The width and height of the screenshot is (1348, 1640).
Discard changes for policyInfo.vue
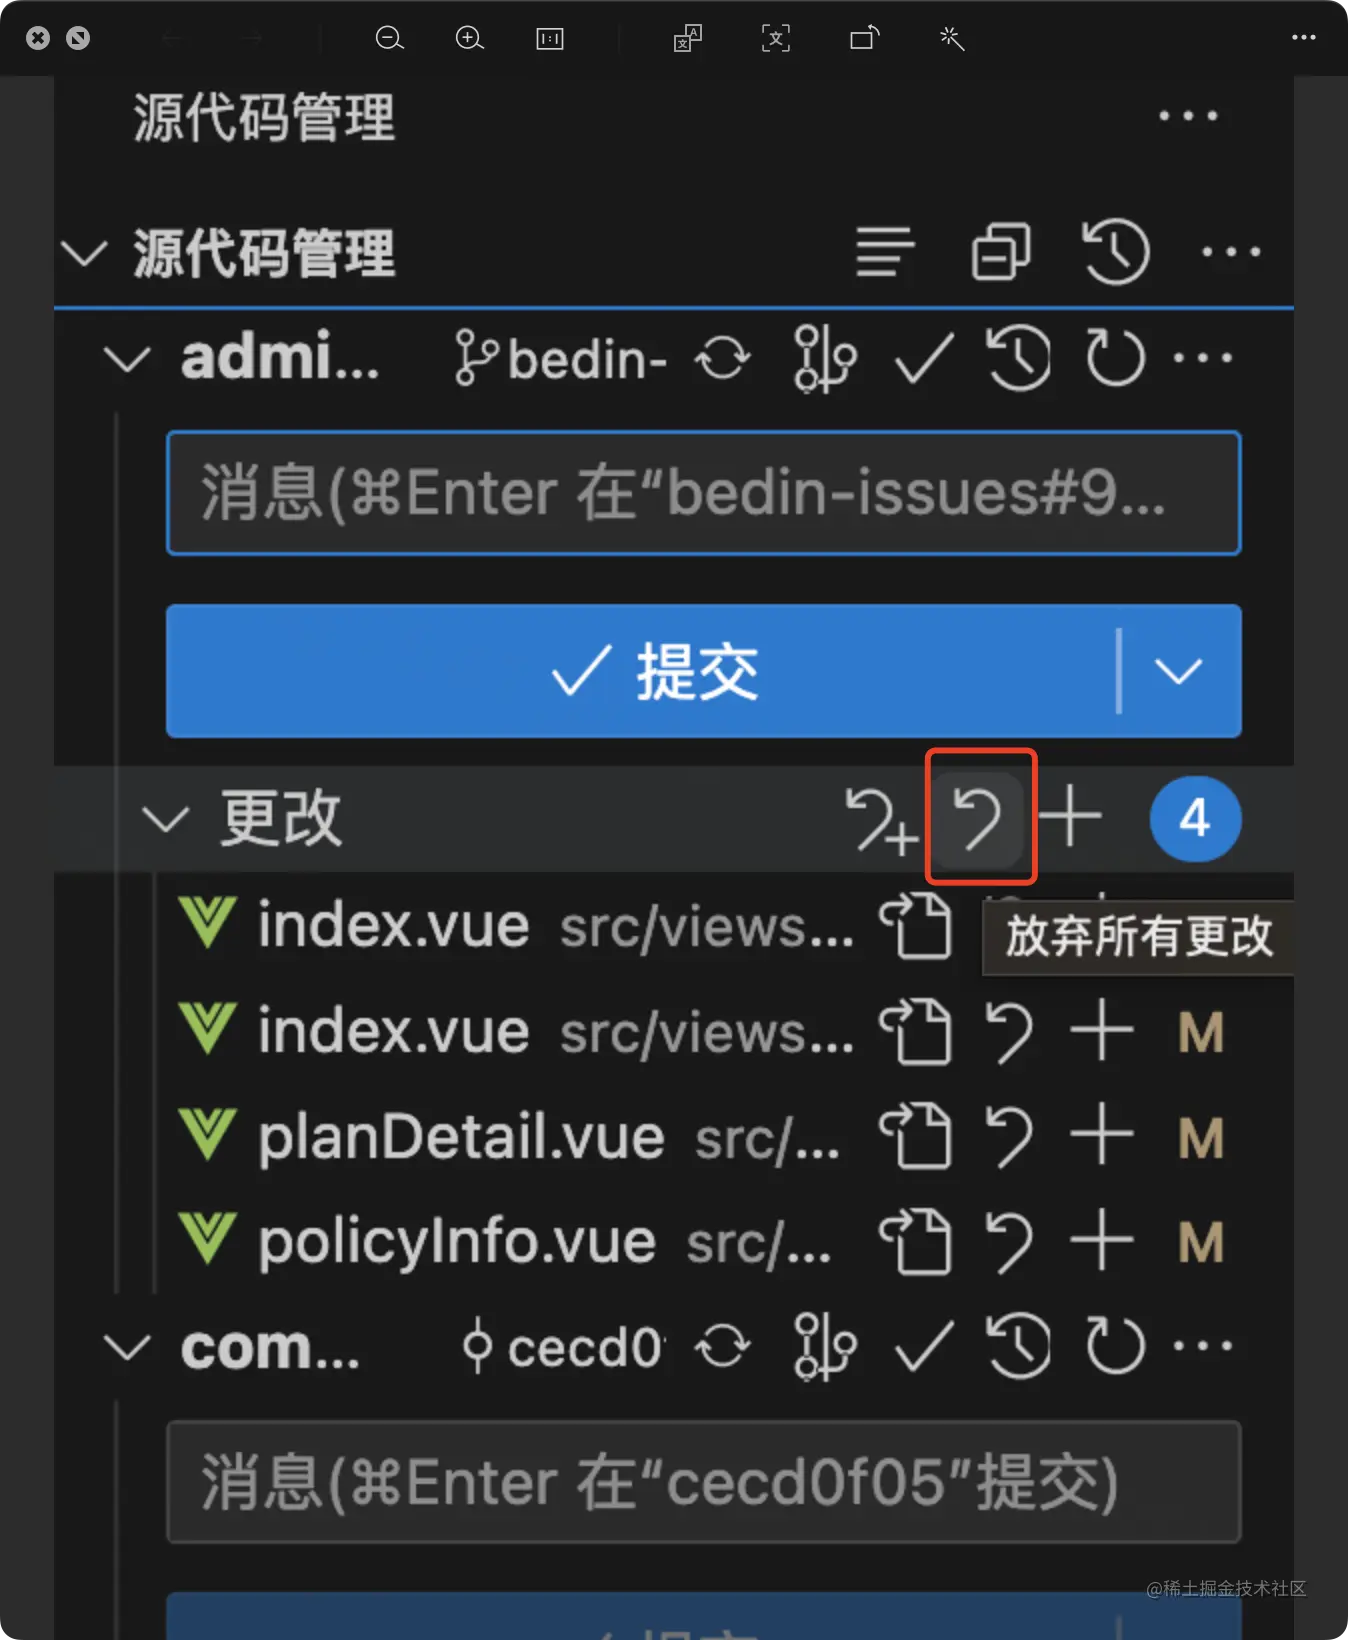pyautogui.click(x=1008, y=1241)
